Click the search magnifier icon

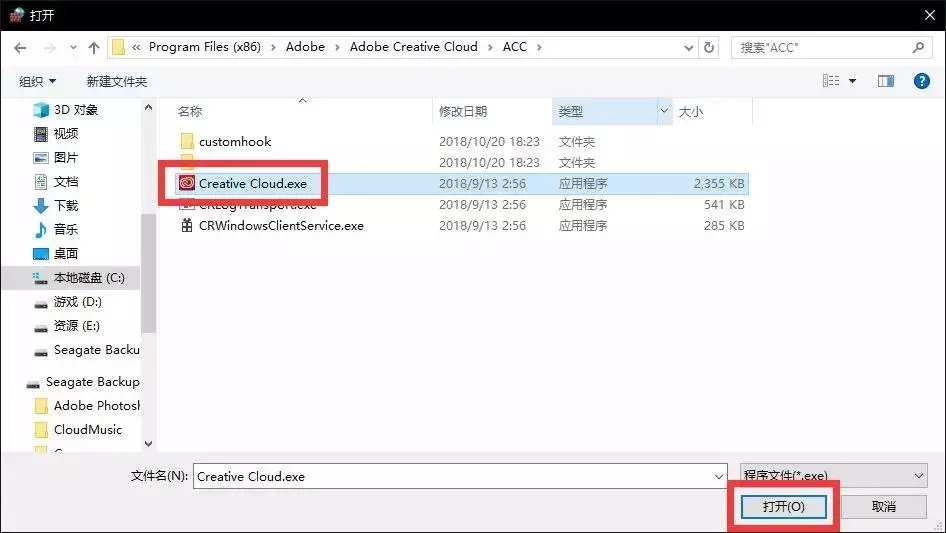(x=918, y=47)
